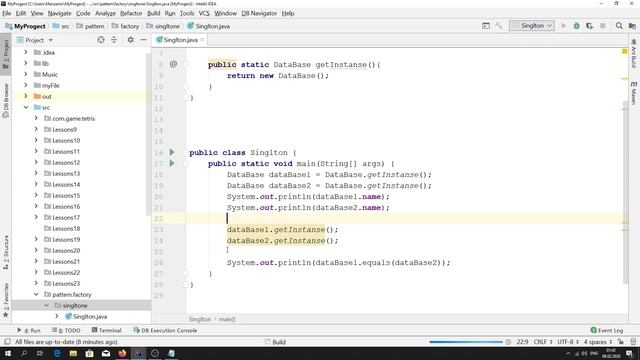Click the Build project hammer icon
Viewport: 640px width, 360px height.
499,26
